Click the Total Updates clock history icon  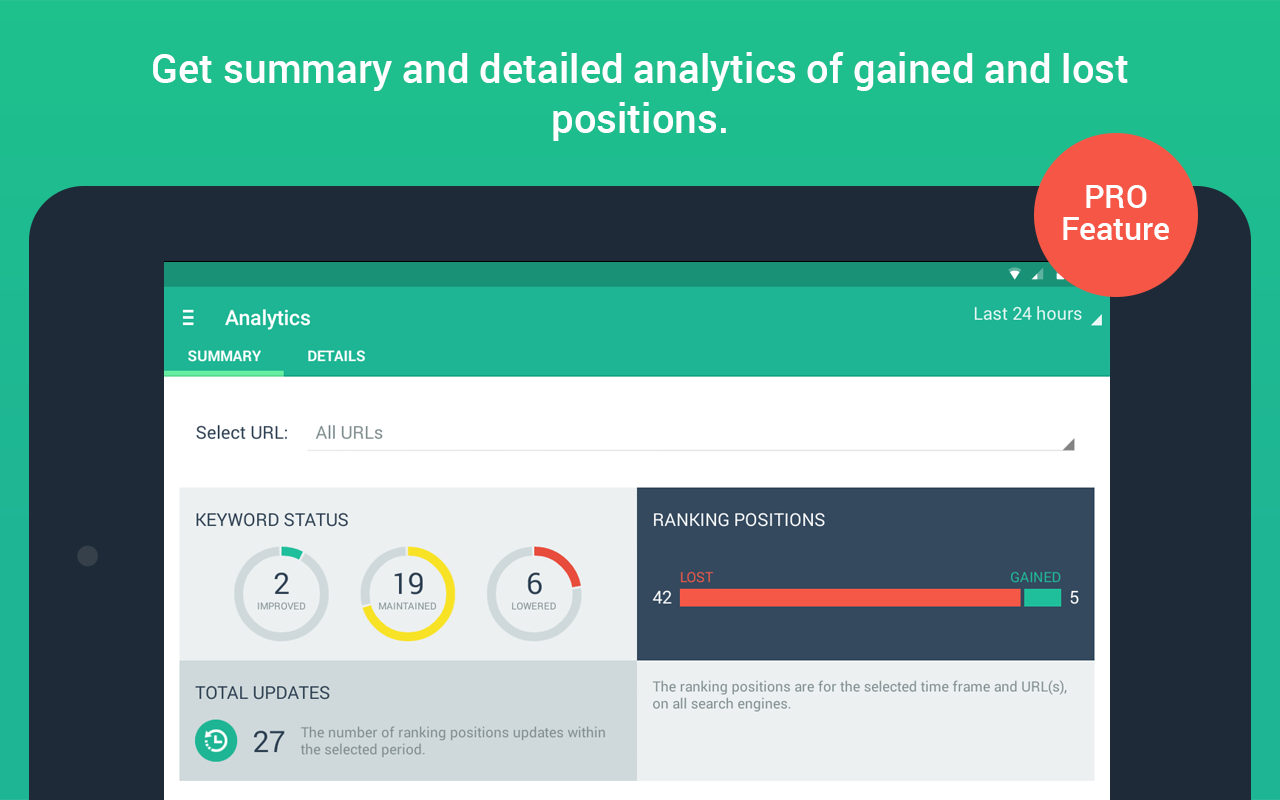216,741
